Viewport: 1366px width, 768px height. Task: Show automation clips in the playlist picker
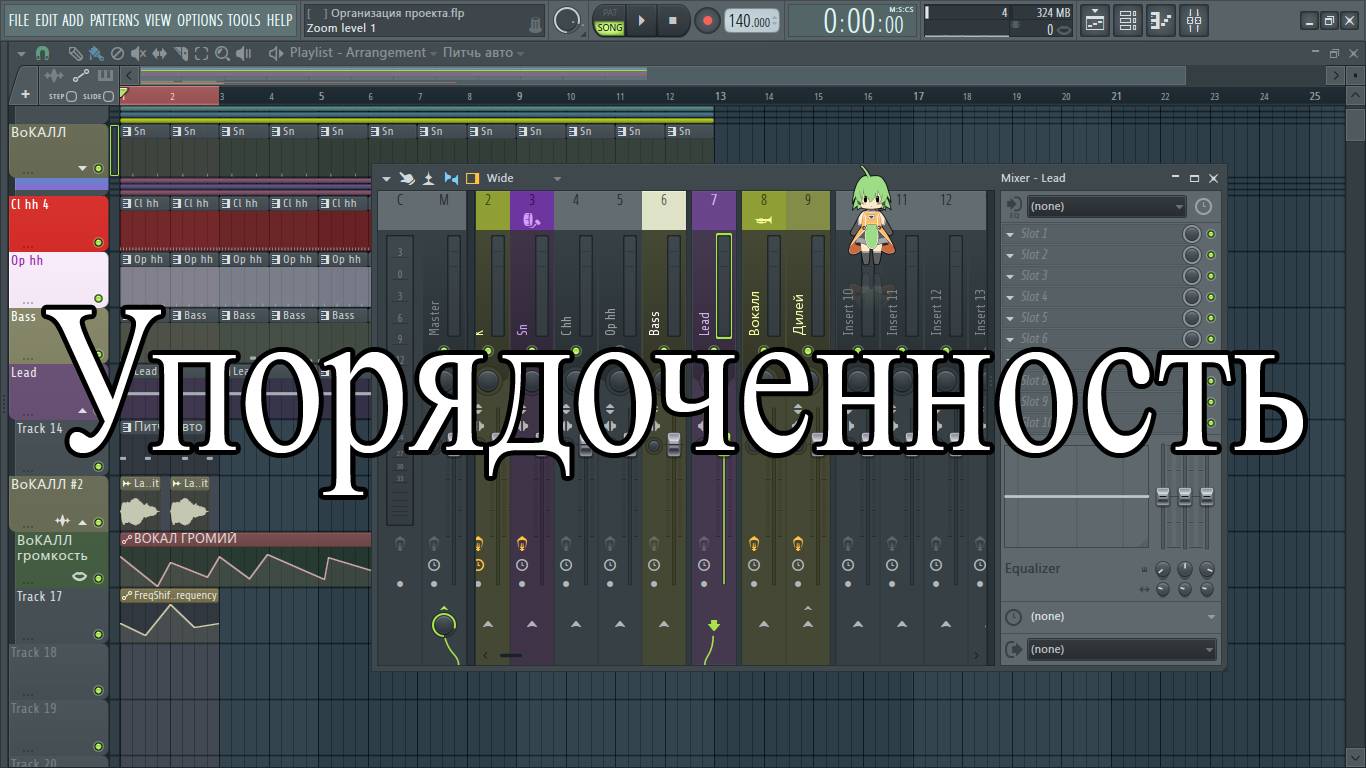80,75
